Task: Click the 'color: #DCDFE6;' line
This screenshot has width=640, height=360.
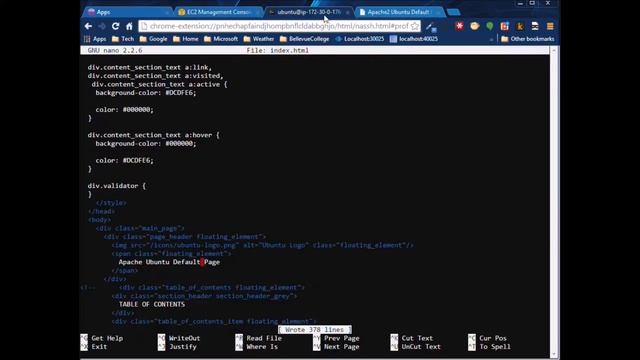Action: click(x=124, y=160)
